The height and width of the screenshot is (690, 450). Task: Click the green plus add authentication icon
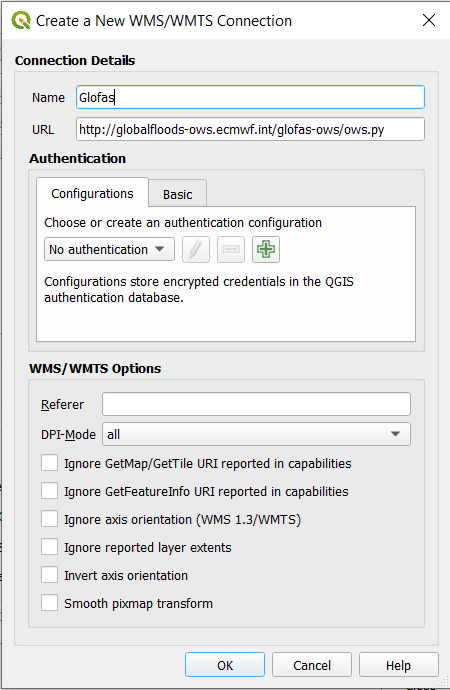tap(266, 250)
